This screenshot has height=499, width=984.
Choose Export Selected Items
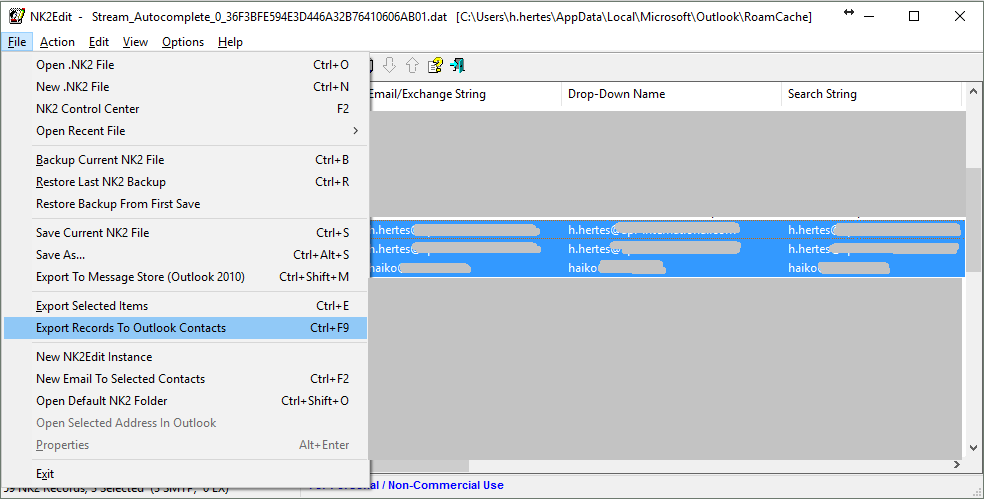[x=185, y=306]
